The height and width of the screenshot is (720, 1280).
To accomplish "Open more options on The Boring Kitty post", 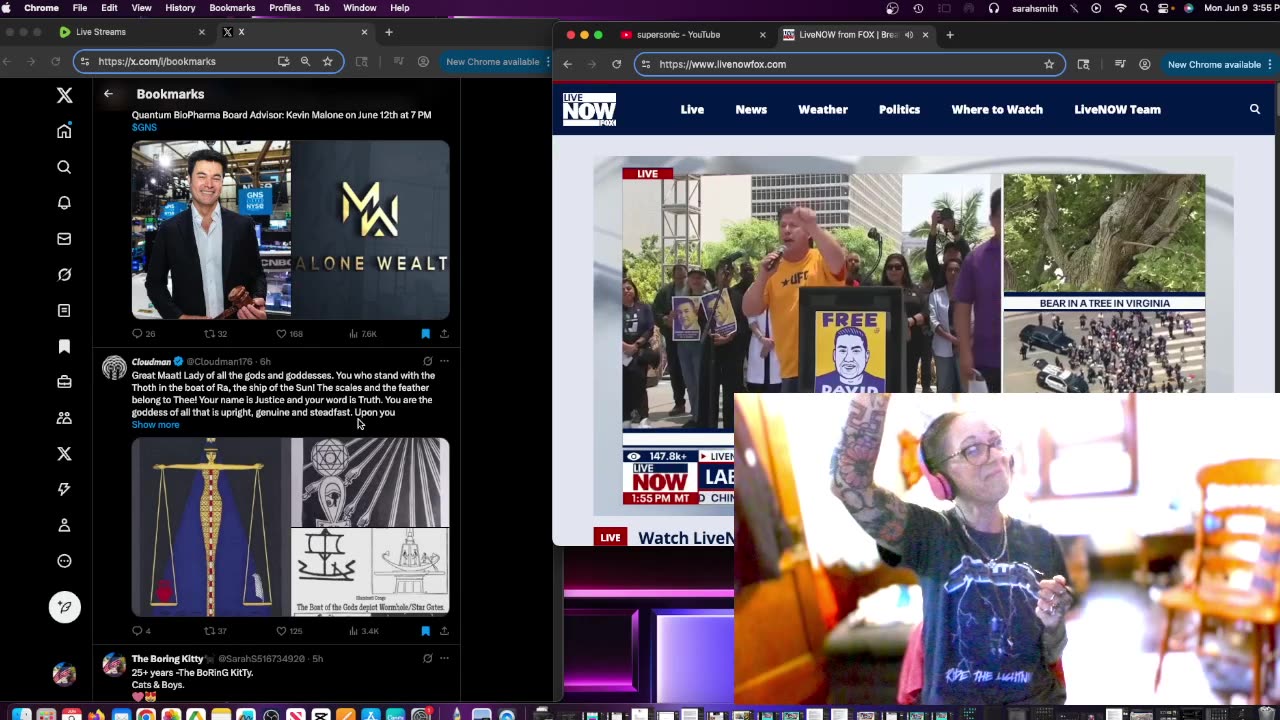I will pyautogui.click(x=444, y=658).
